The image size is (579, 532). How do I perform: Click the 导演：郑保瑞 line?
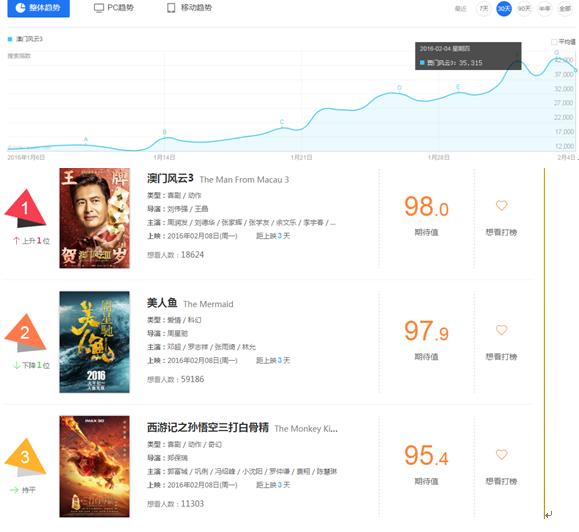pyautogui.click(x=168, y=458)
